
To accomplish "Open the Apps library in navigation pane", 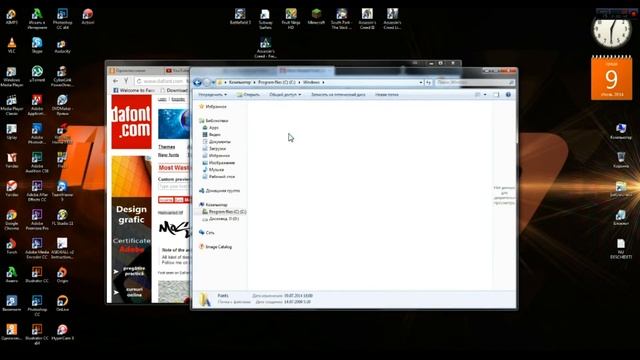I will (x=211, y=128).
